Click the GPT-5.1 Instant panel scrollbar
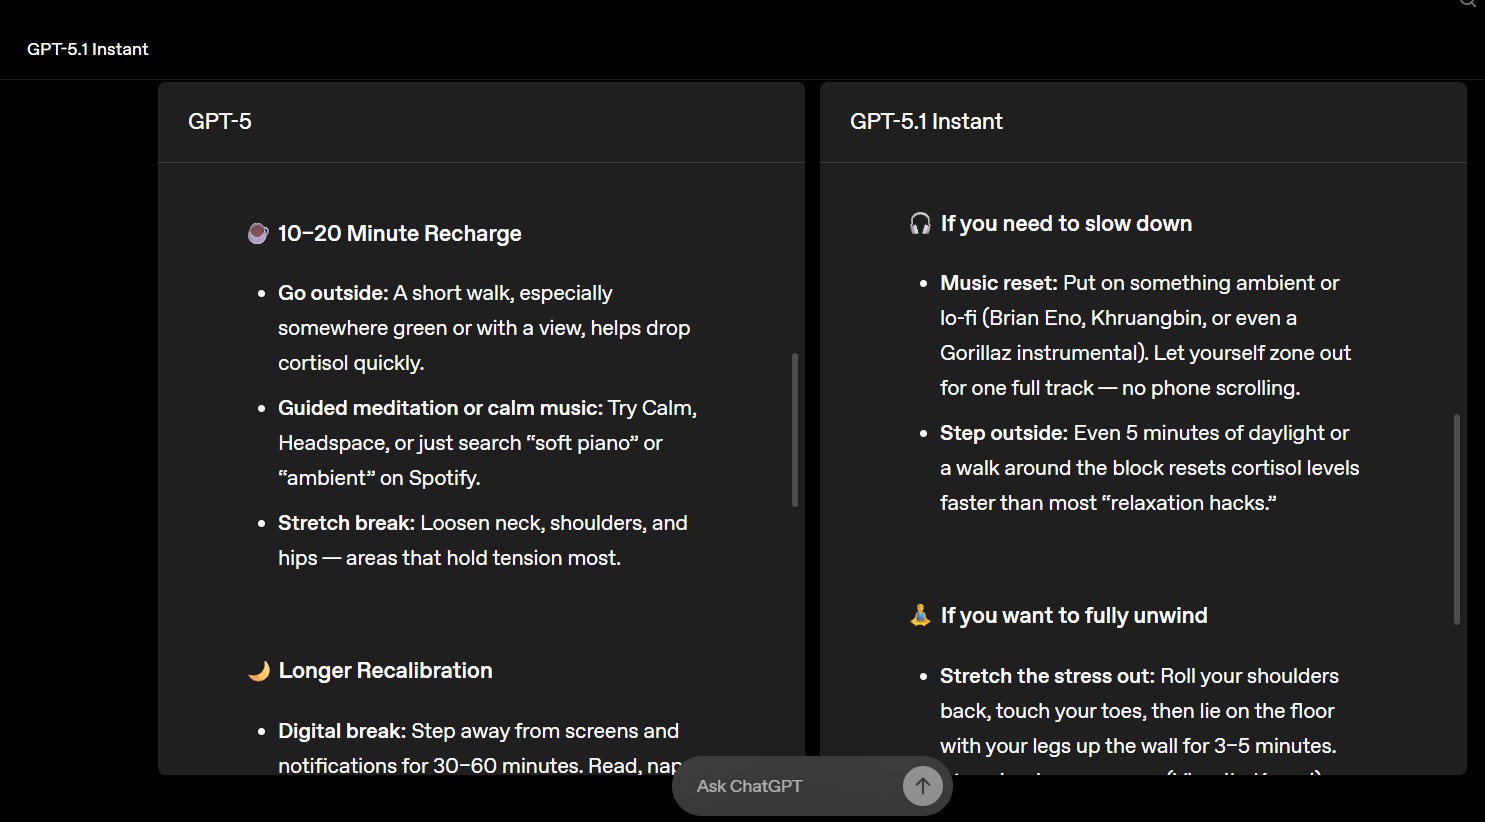 (1457, 520)
